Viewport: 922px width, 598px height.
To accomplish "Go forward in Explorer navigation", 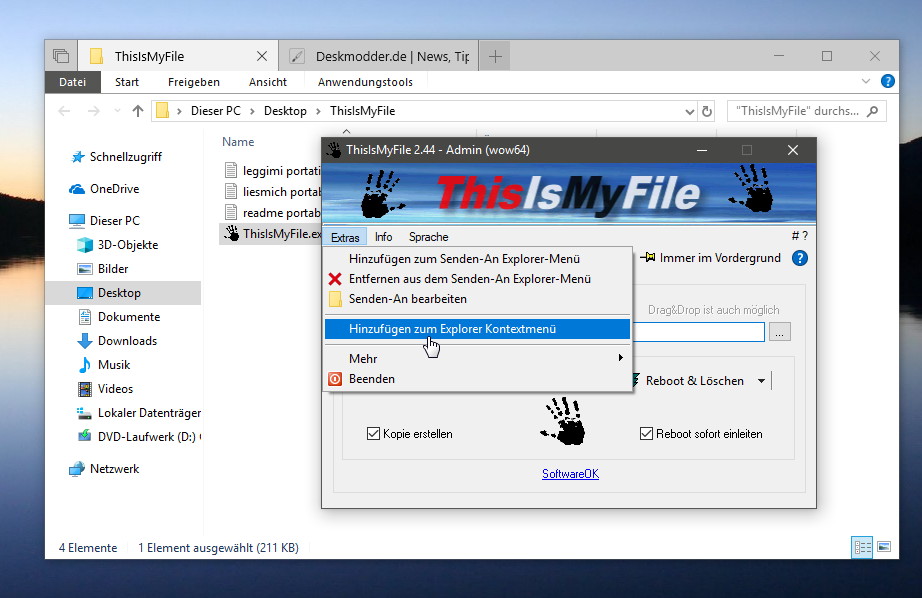I will click(93, 111).
